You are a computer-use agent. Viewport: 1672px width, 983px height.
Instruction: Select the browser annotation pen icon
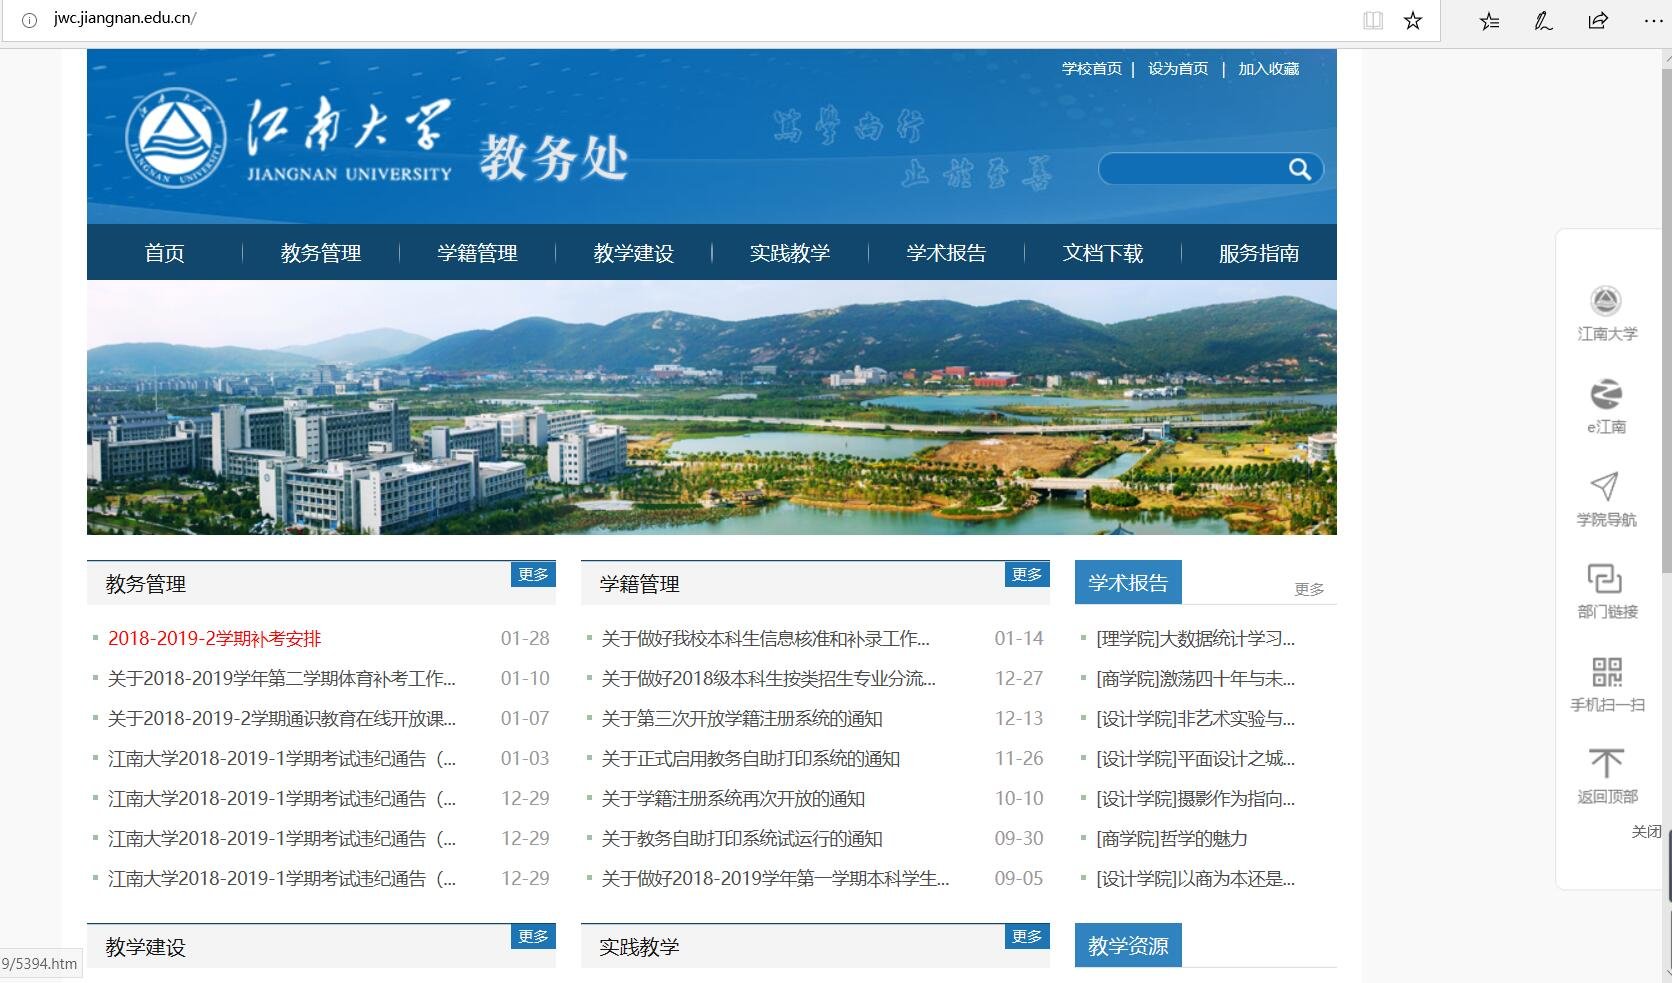click(x=1542, y=20)
